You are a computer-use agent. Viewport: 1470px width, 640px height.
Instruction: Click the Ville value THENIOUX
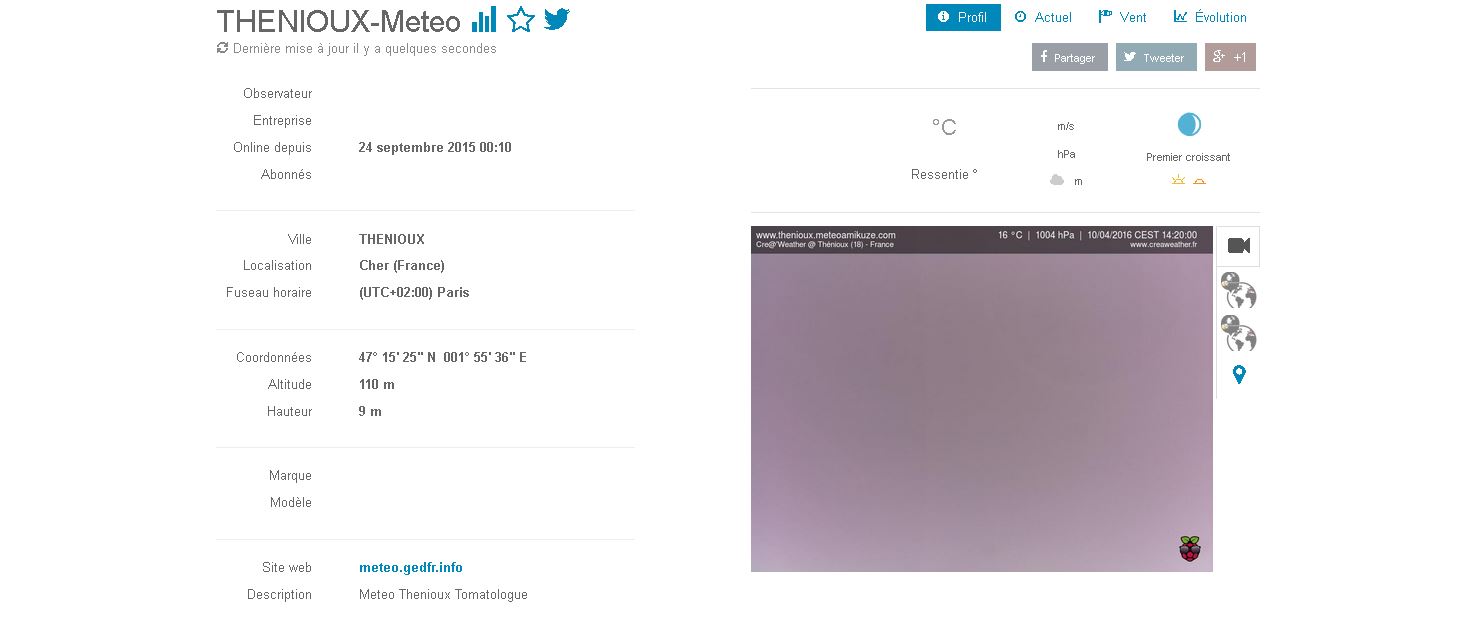click(392, 239)
